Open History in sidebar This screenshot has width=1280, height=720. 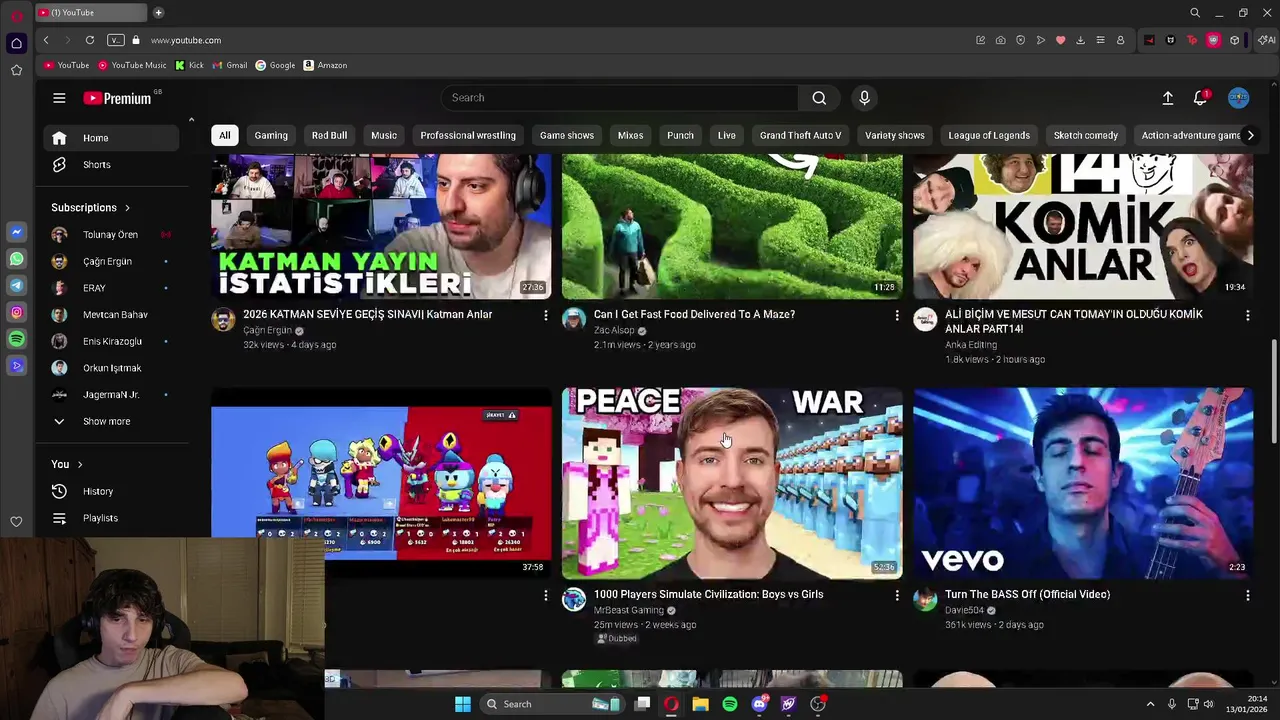pos(112,491)
